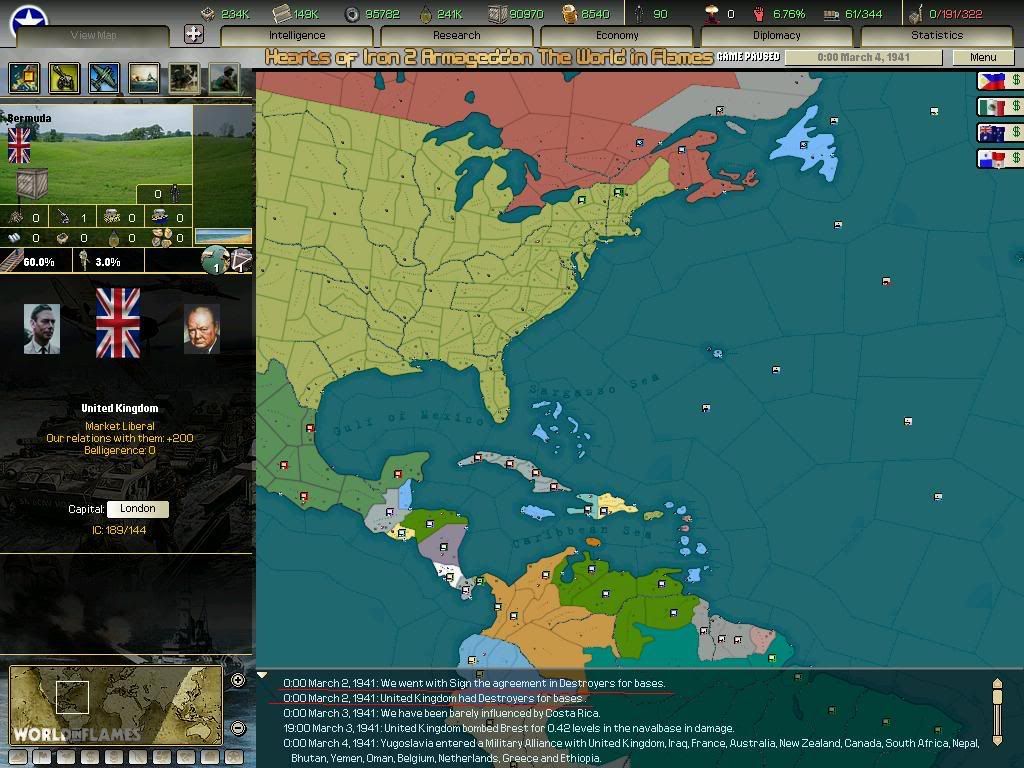
Task: Select the province map overview icon
Action: [24, 76]
